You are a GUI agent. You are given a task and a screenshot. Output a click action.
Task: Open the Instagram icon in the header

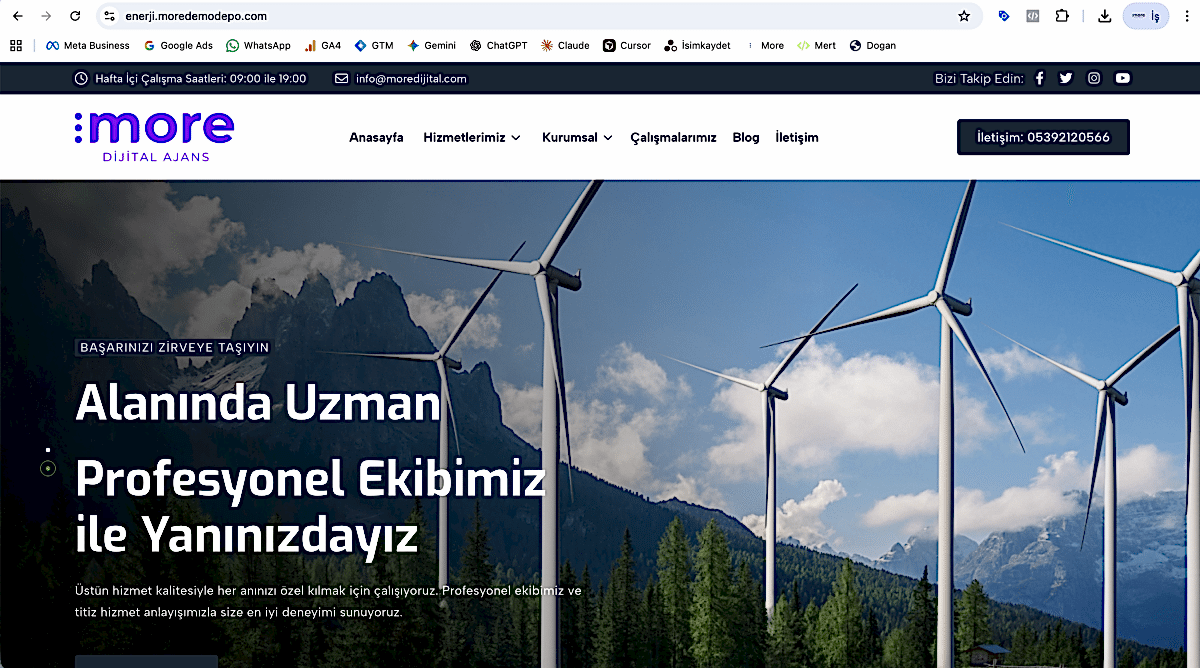[x=1094, y=78]
